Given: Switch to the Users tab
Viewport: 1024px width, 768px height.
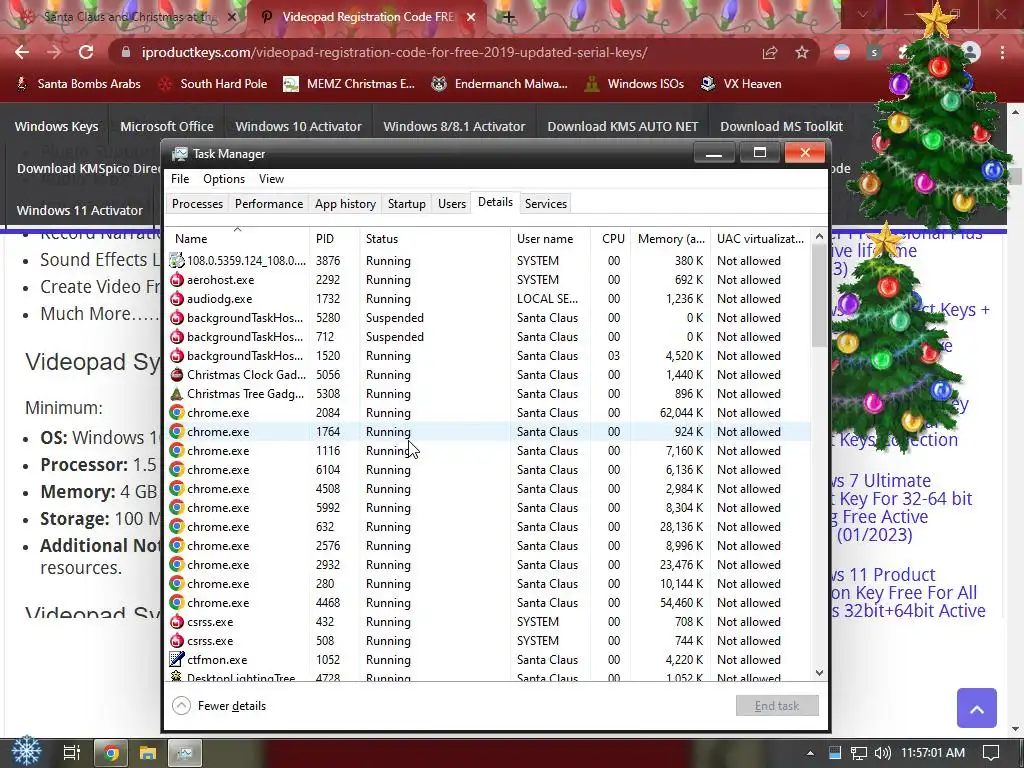Looking at the screenshot, I should tap(452, 204).
